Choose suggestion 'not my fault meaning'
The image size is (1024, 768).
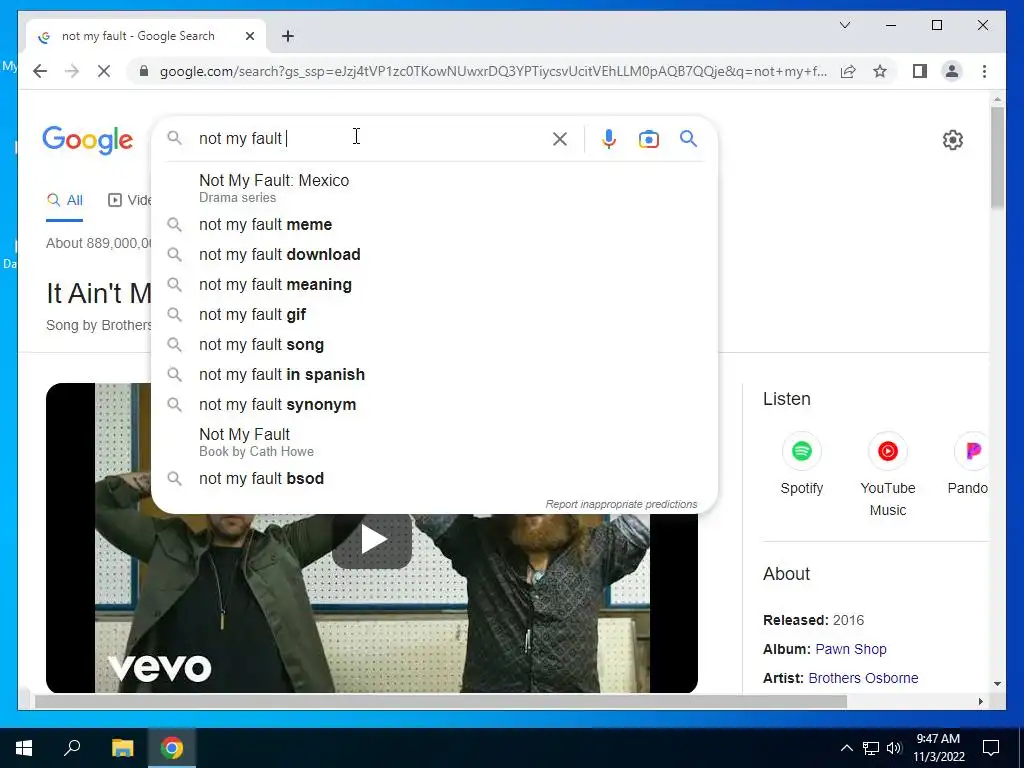tap(434, 285)
